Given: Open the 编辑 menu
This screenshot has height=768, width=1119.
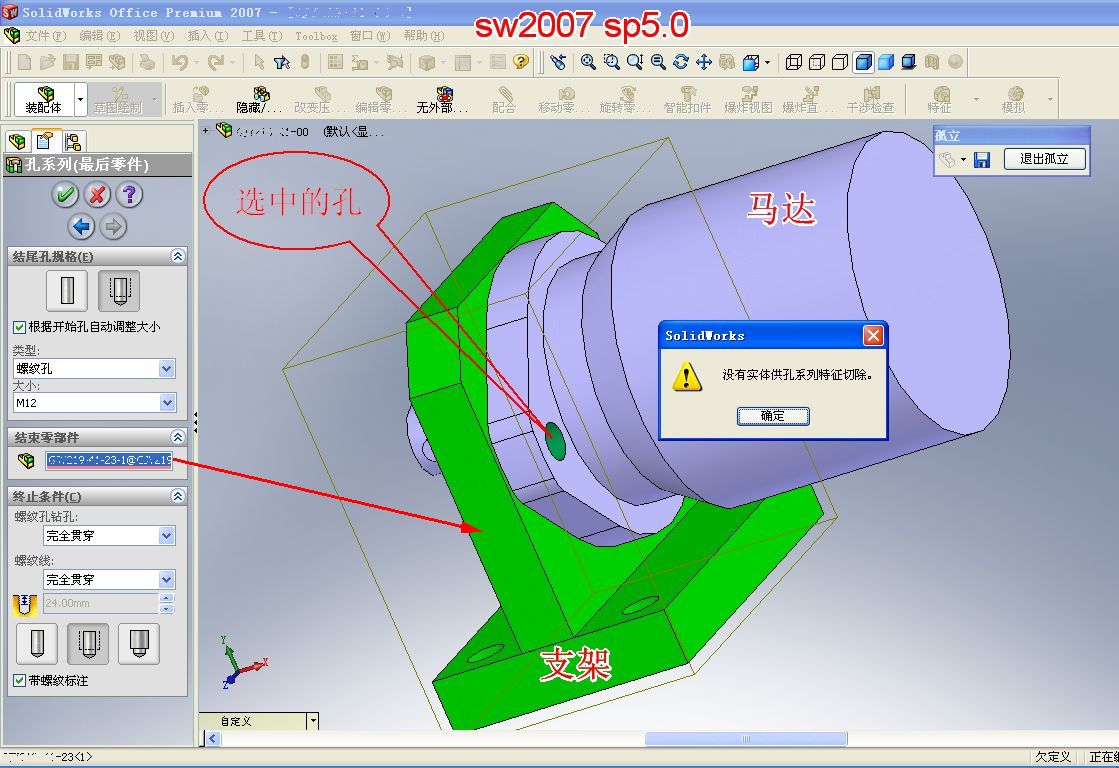Looking at the screenshot, I should coord(99,35).
